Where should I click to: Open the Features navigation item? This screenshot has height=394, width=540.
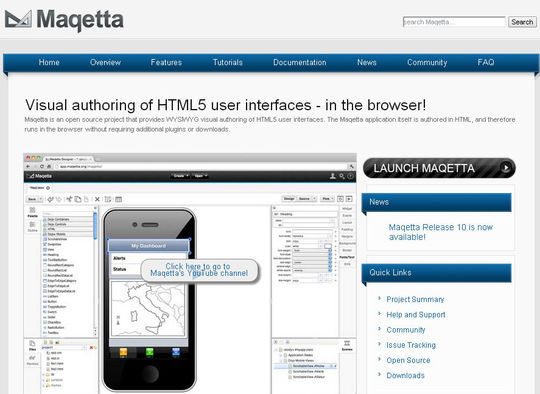click(x=166, y=62)
